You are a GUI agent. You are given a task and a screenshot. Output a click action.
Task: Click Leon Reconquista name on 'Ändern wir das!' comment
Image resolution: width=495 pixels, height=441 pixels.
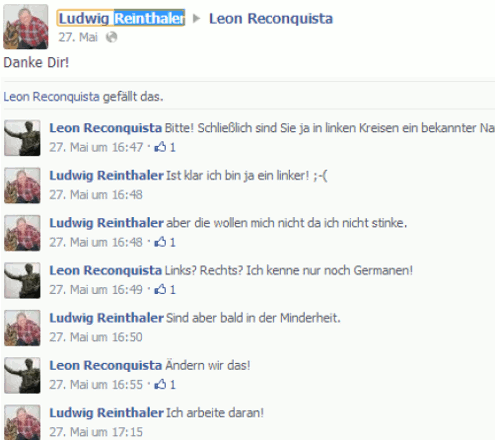tap(106, 366)
